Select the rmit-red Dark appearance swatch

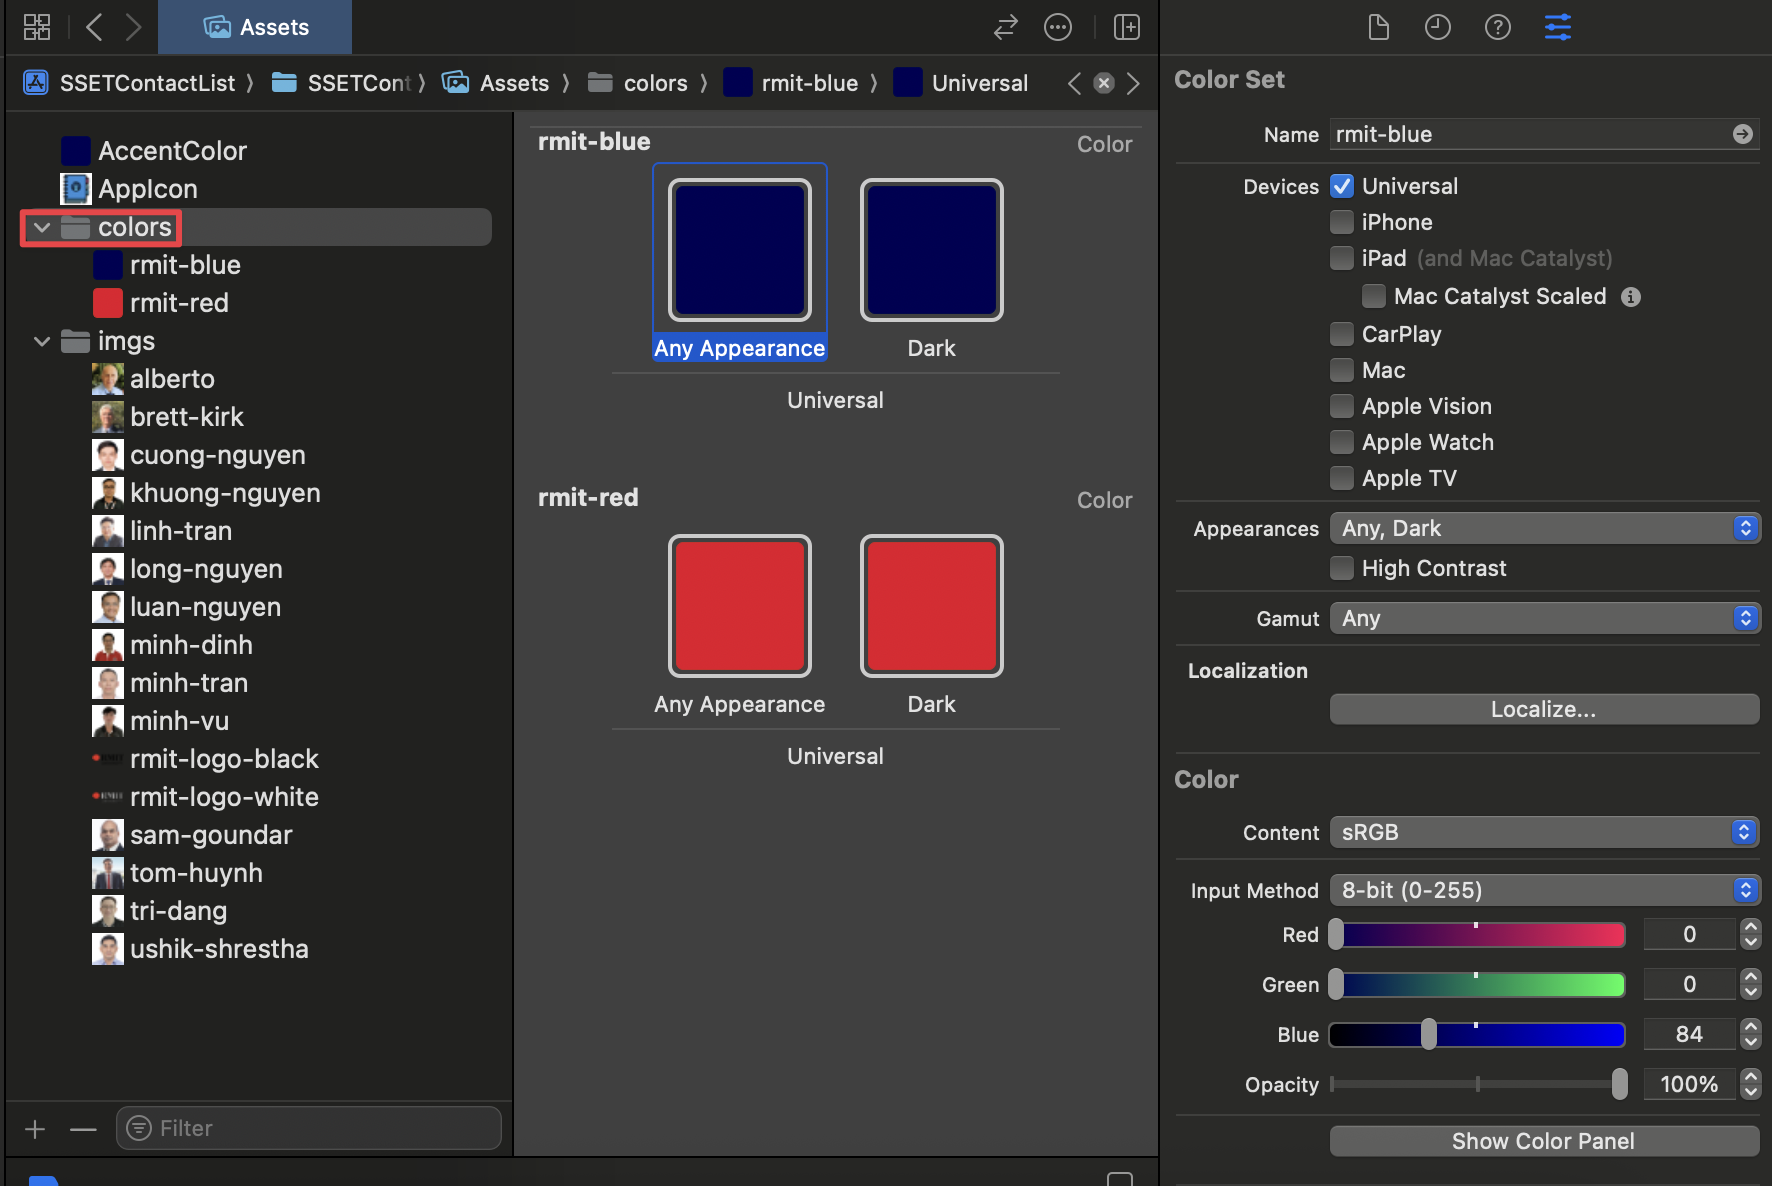[x=930, y=606]
